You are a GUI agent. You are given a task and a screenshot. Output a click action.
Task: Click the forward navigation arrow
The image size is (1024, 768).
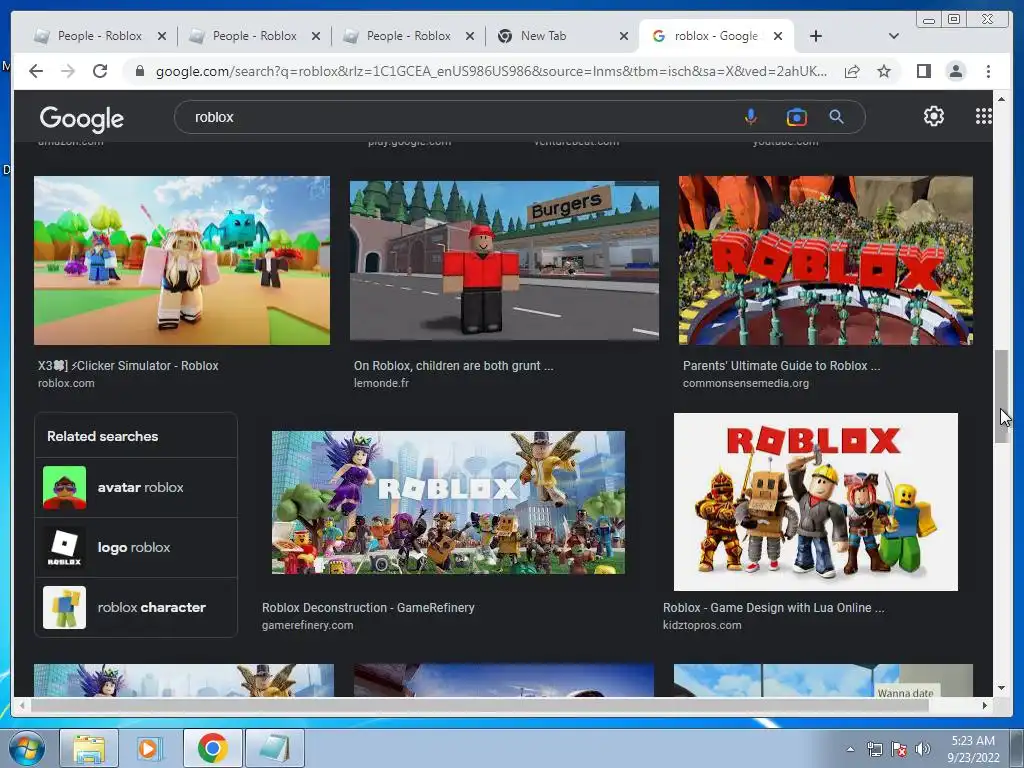(68, 71)
